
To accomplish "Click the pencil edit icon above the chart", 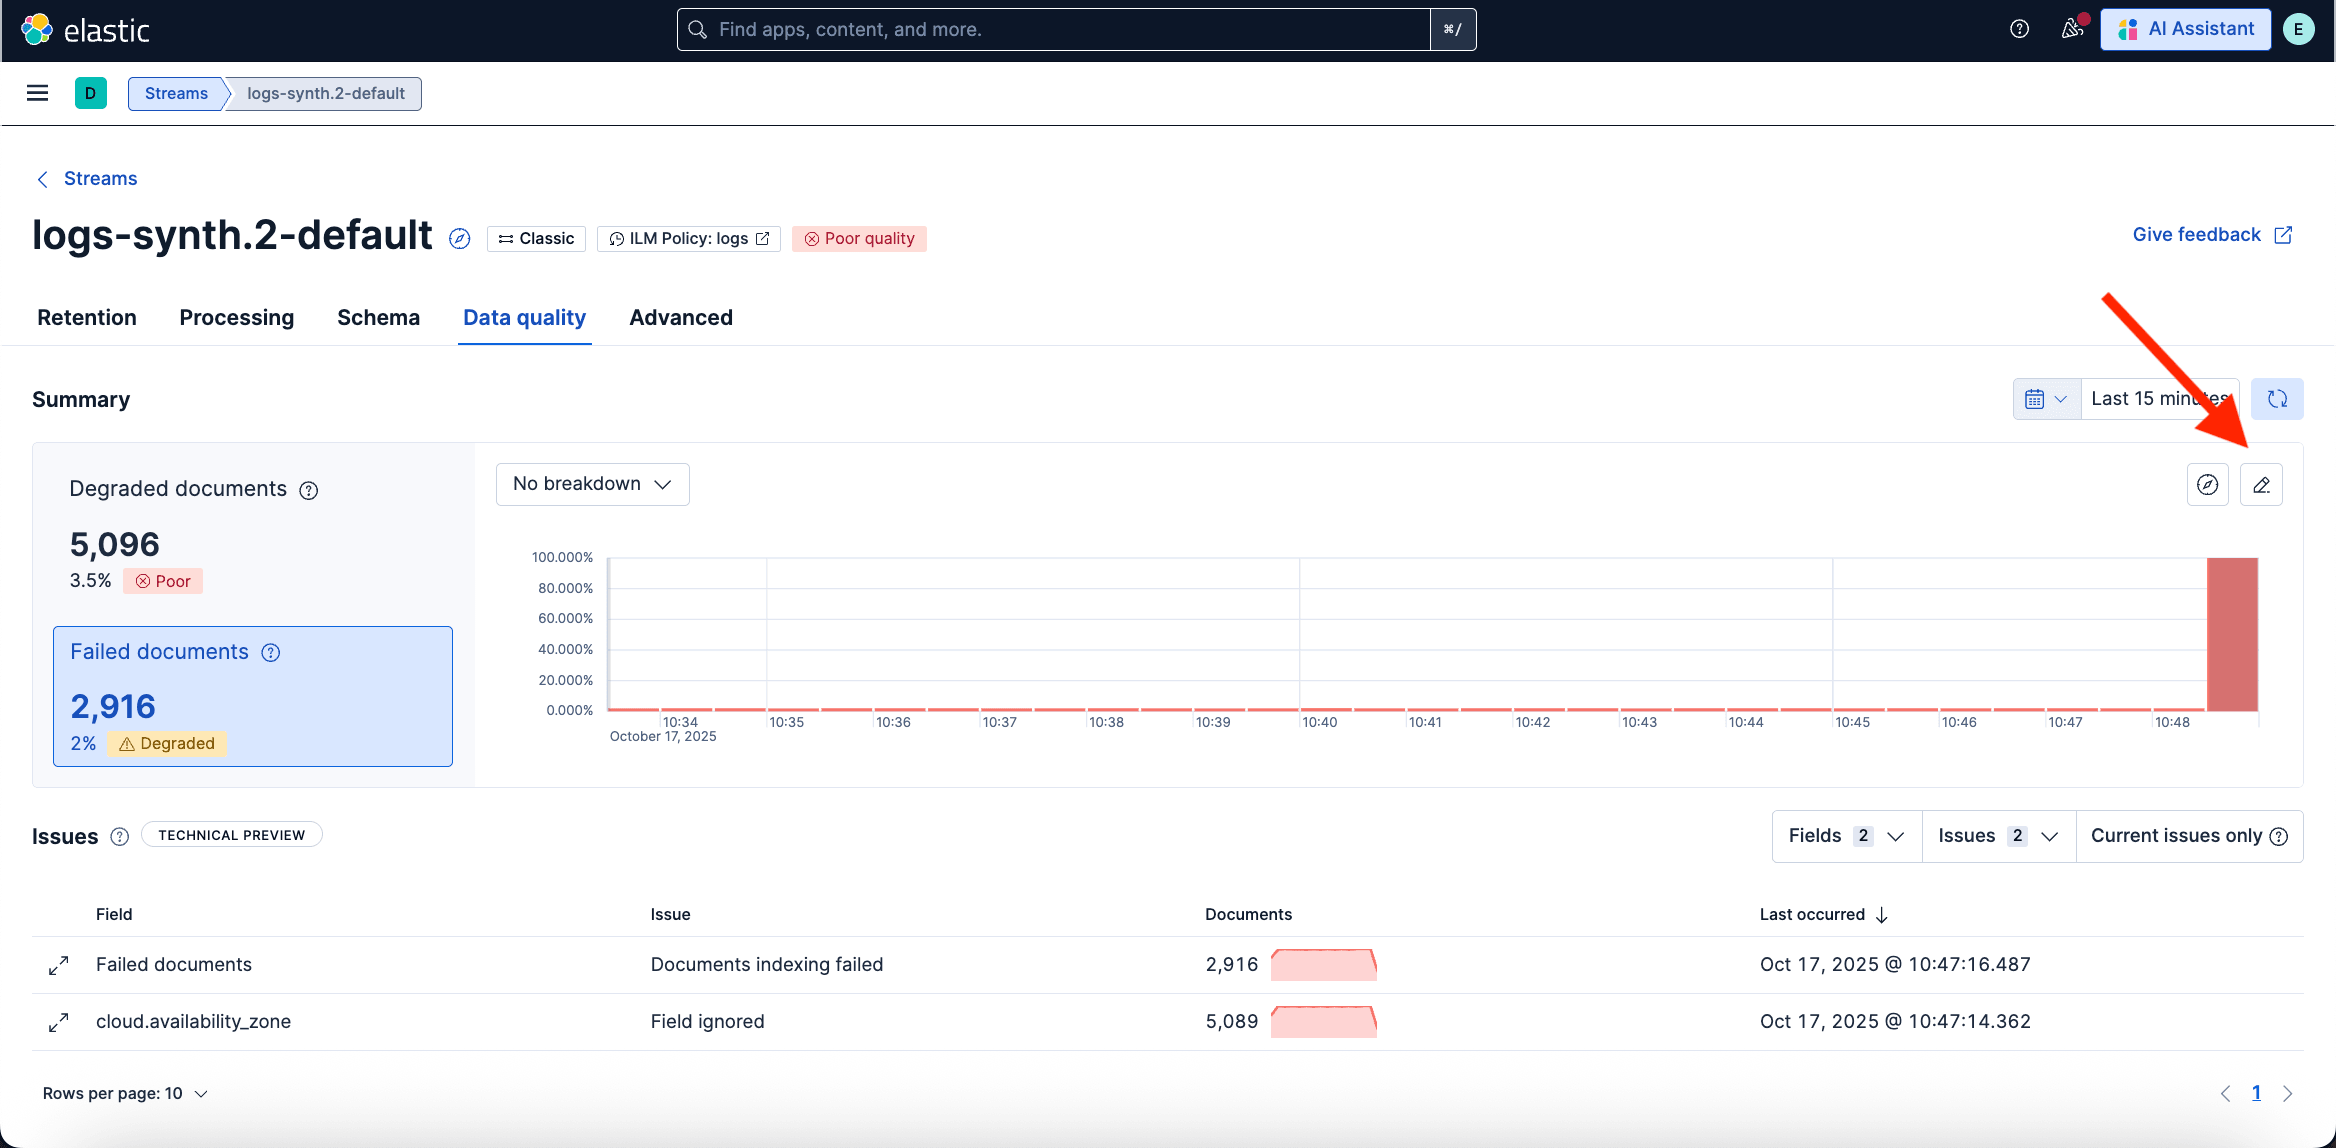I will [2261, 485].
